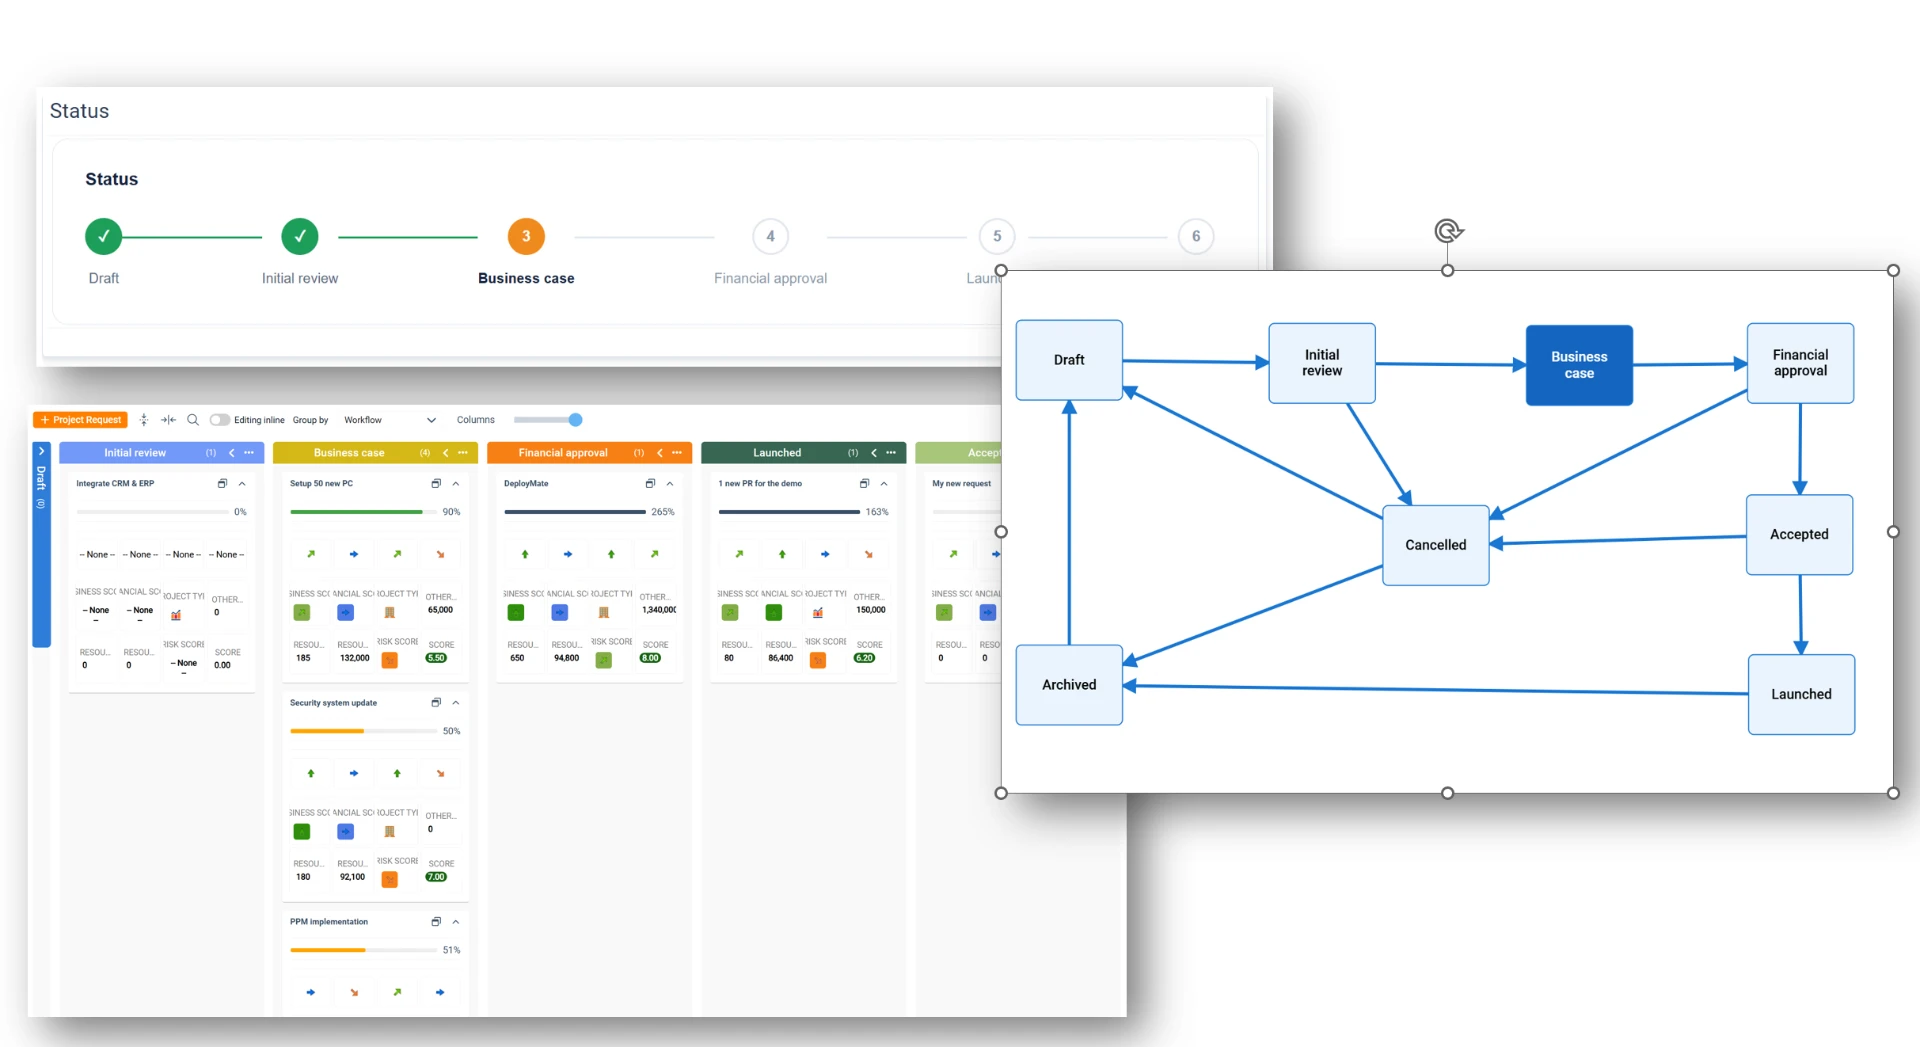Viewport: 1920px width, 1047px height.
Task: Open the Financial approval column more menu
Action: 677,453
